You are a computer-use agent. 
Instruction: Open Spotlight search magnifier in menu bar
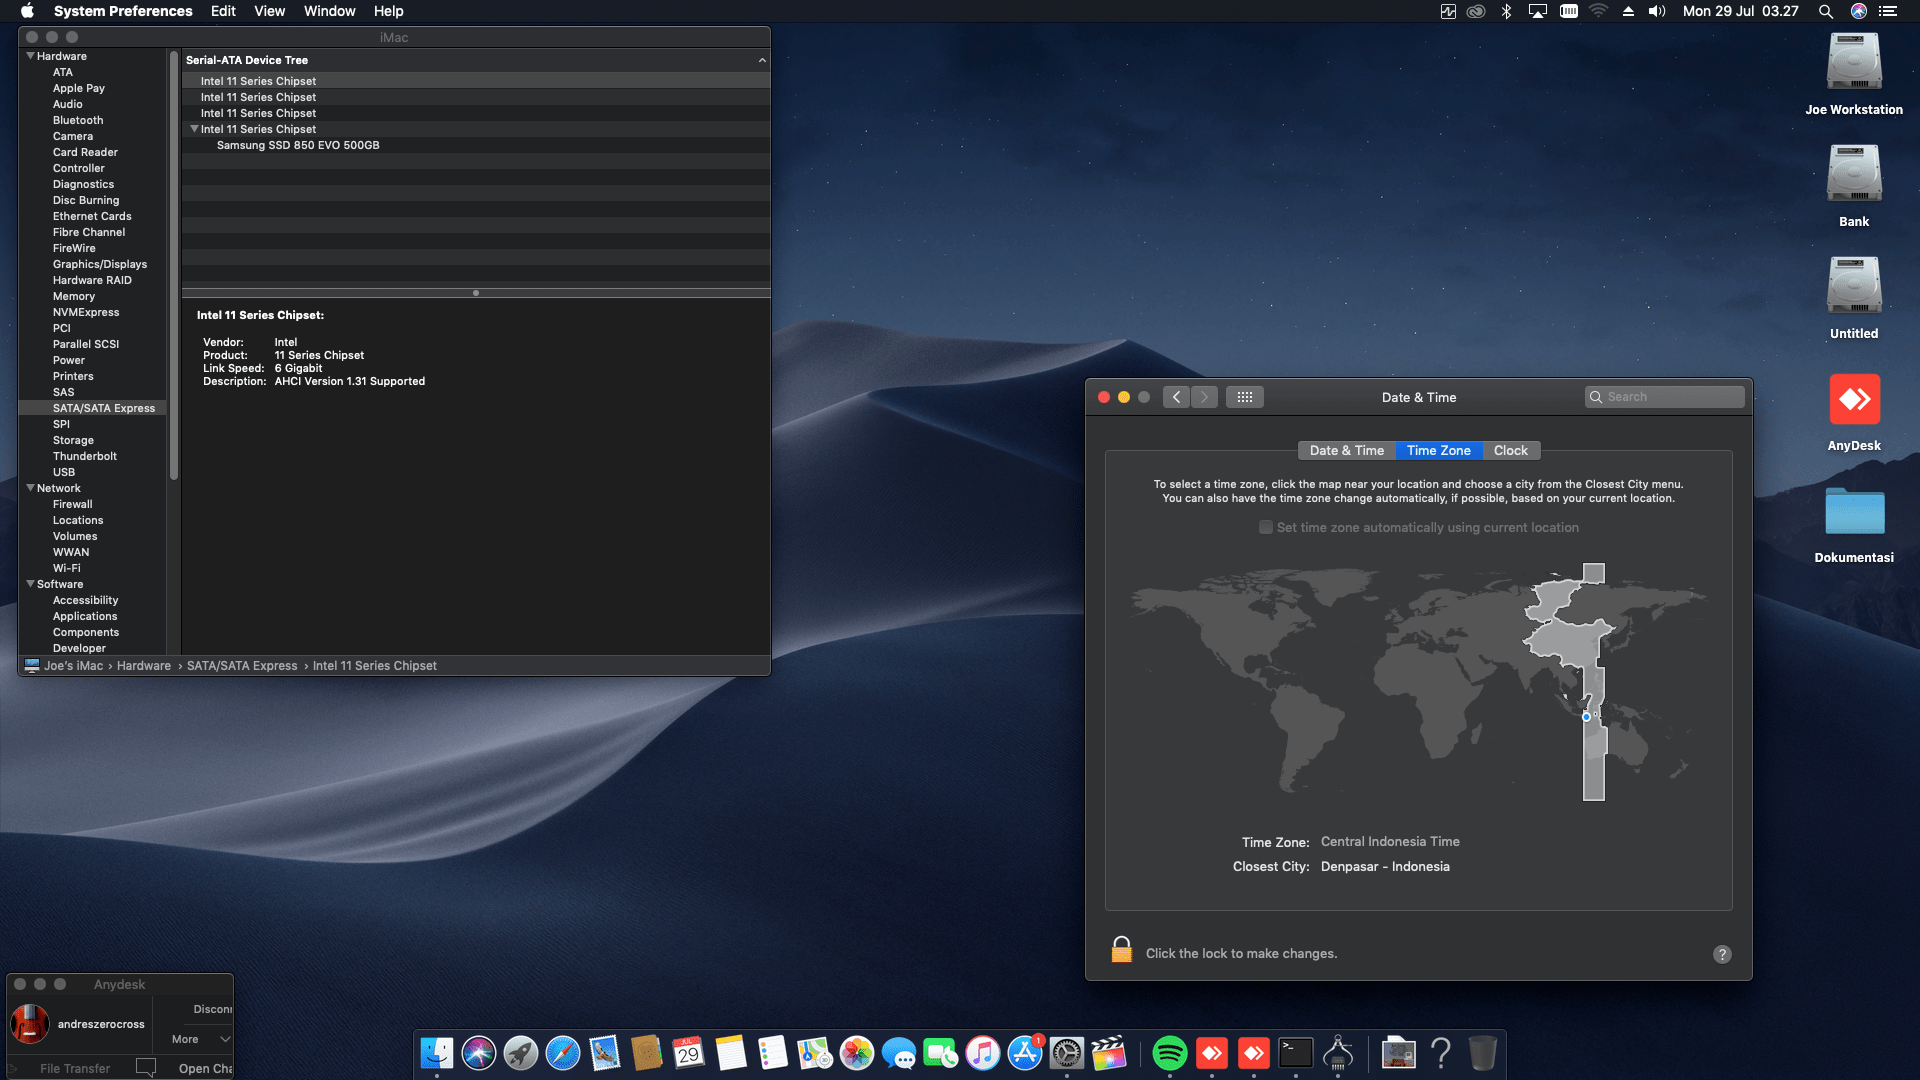[x=1826, y=11]
